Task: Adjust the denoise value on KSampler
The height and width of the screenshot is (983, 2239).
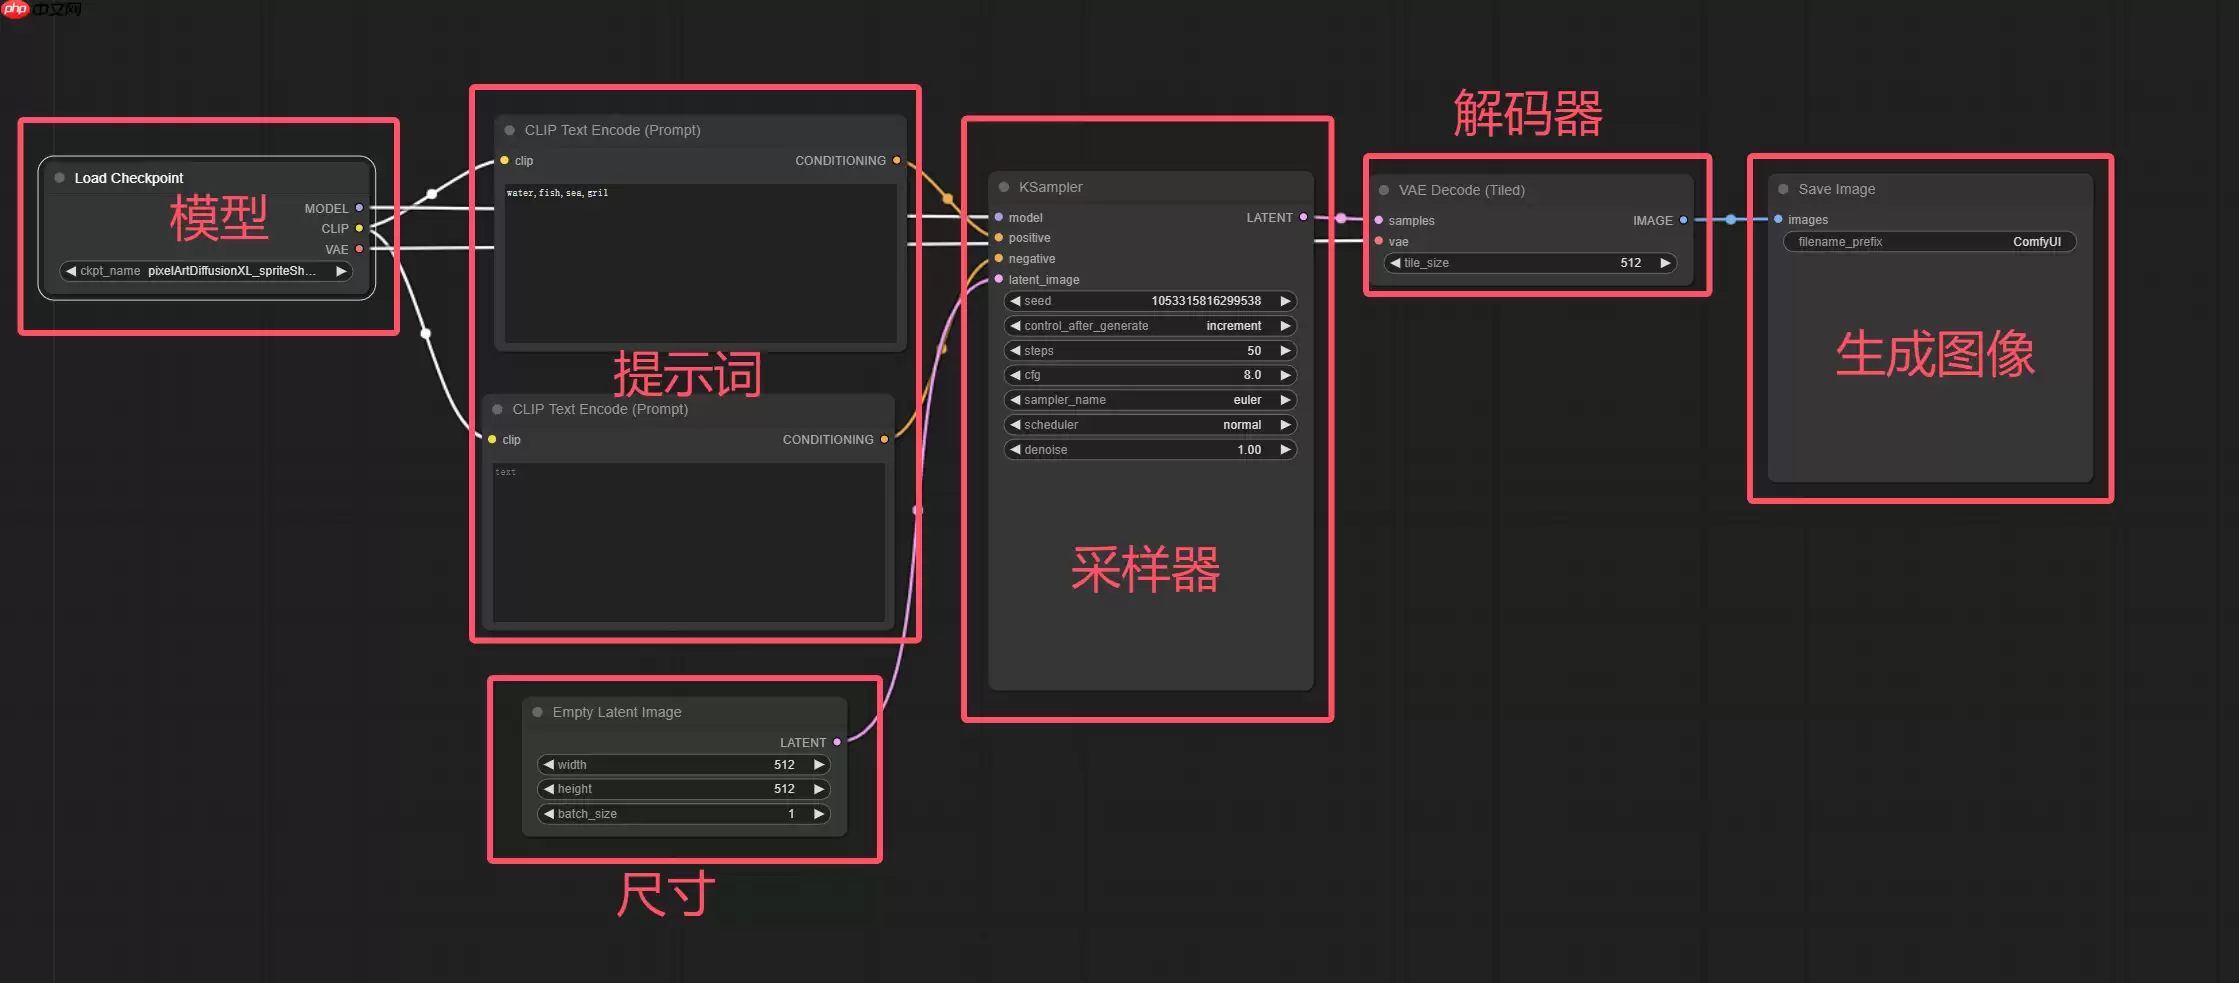Action: 1150,449
